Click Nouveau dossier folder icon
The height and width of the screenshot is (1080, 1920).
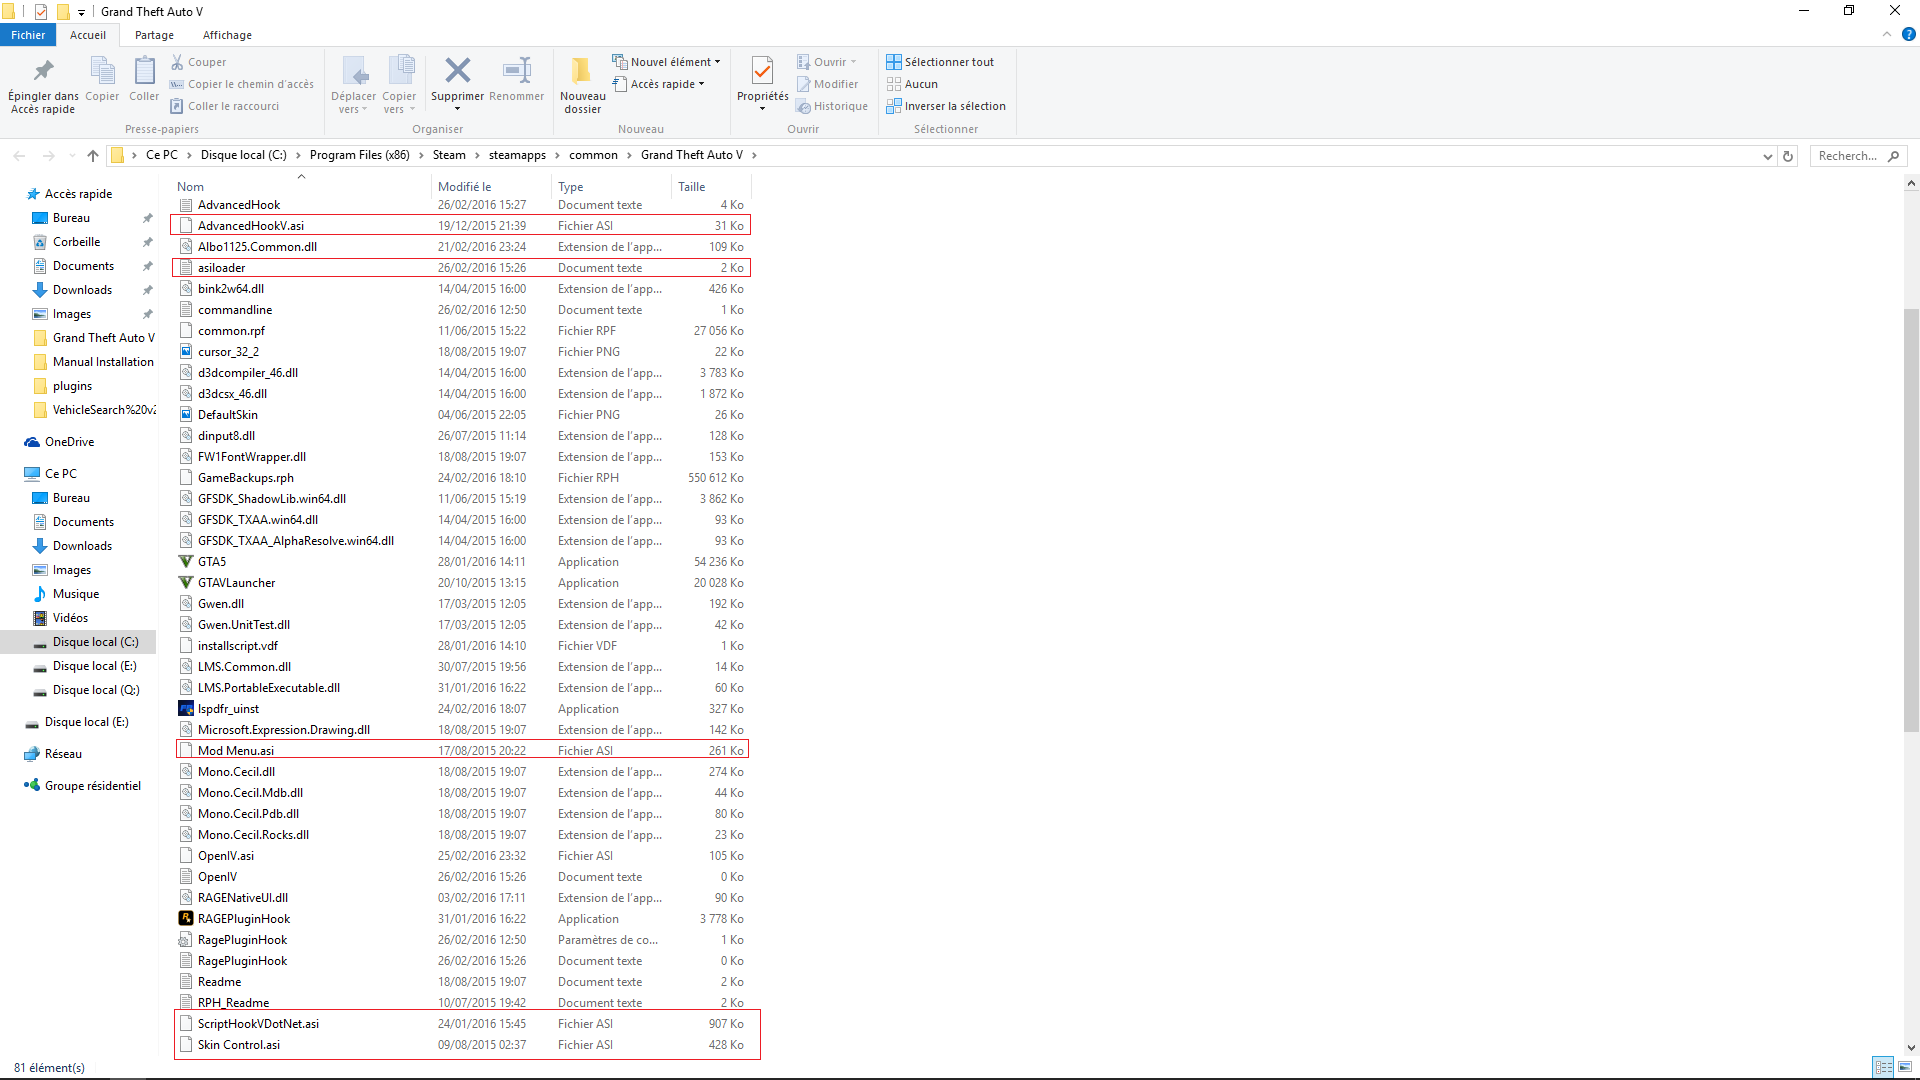pos(581,71)
